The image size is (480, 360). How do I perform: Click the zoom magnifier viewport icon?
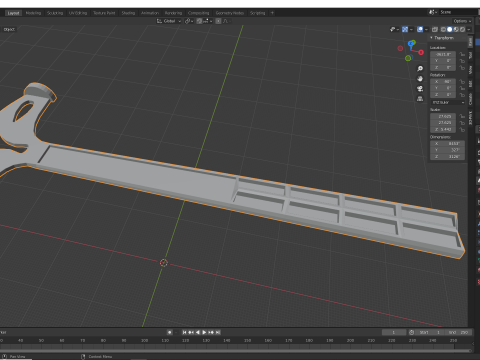click(x=420, y=69)
